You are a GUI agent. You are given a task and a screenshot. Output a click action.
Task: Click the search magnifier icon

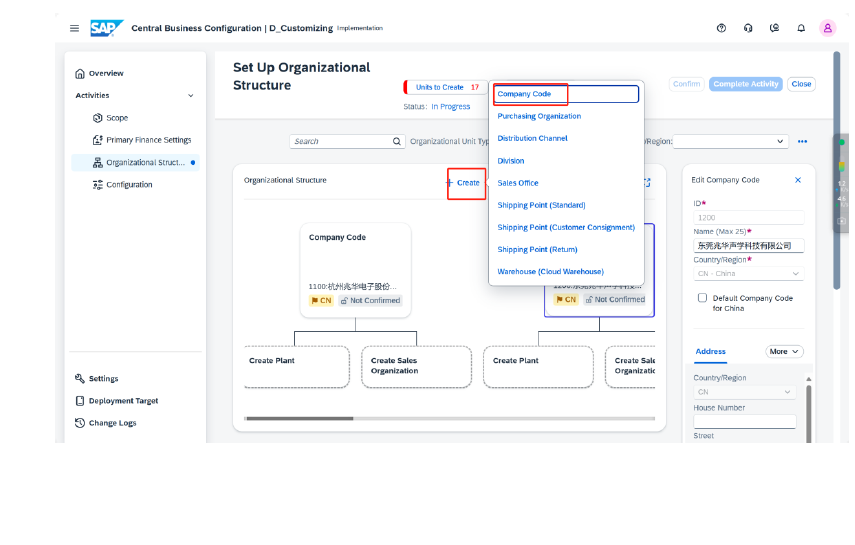pos(397,142)
